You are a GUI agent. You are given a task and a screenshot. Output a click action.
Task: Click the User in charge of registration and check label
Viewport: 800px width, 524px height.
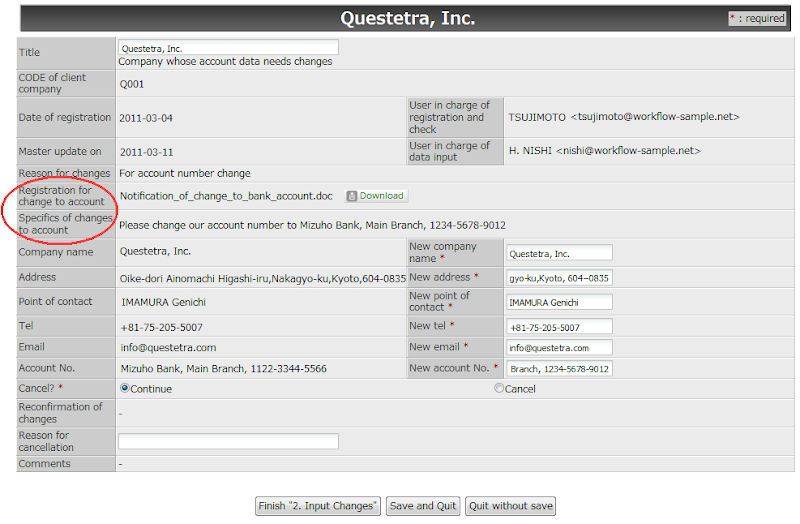(x=449, y=117)
